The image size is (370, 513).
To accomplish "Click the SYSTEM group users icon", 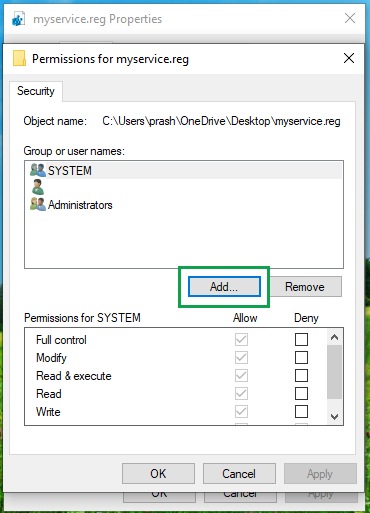I will 38,170.
